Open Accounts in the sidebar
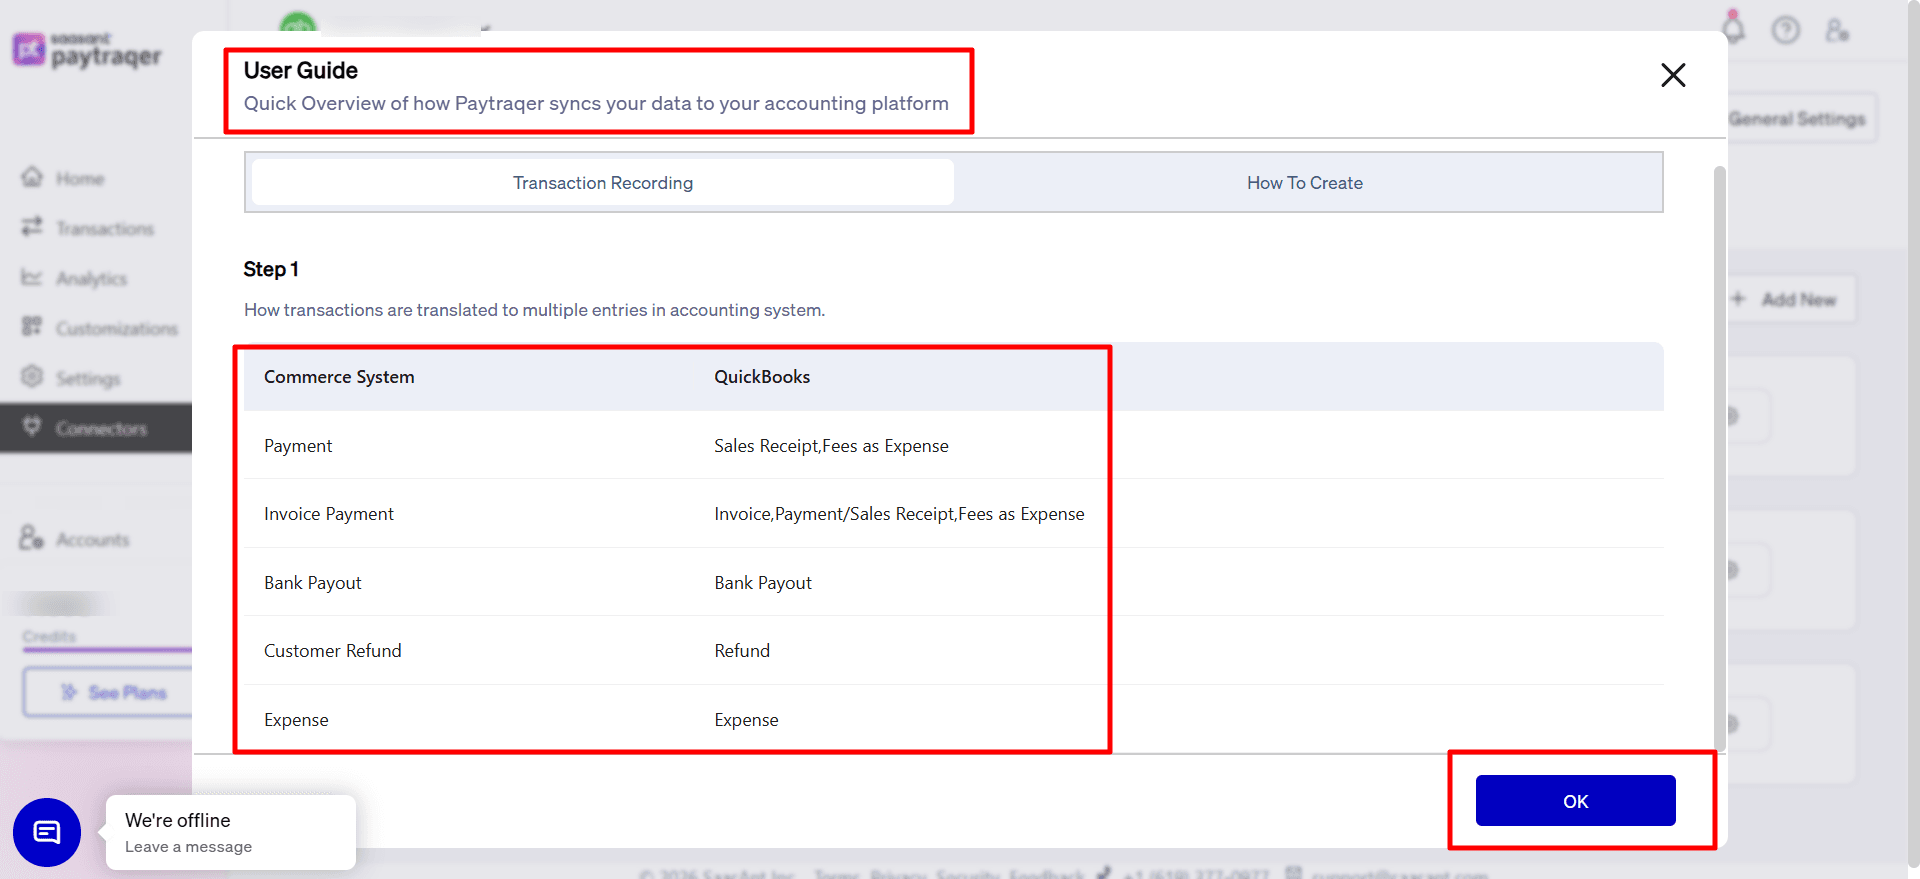This screenshot has height=879, width=1920. click(93, 540)
